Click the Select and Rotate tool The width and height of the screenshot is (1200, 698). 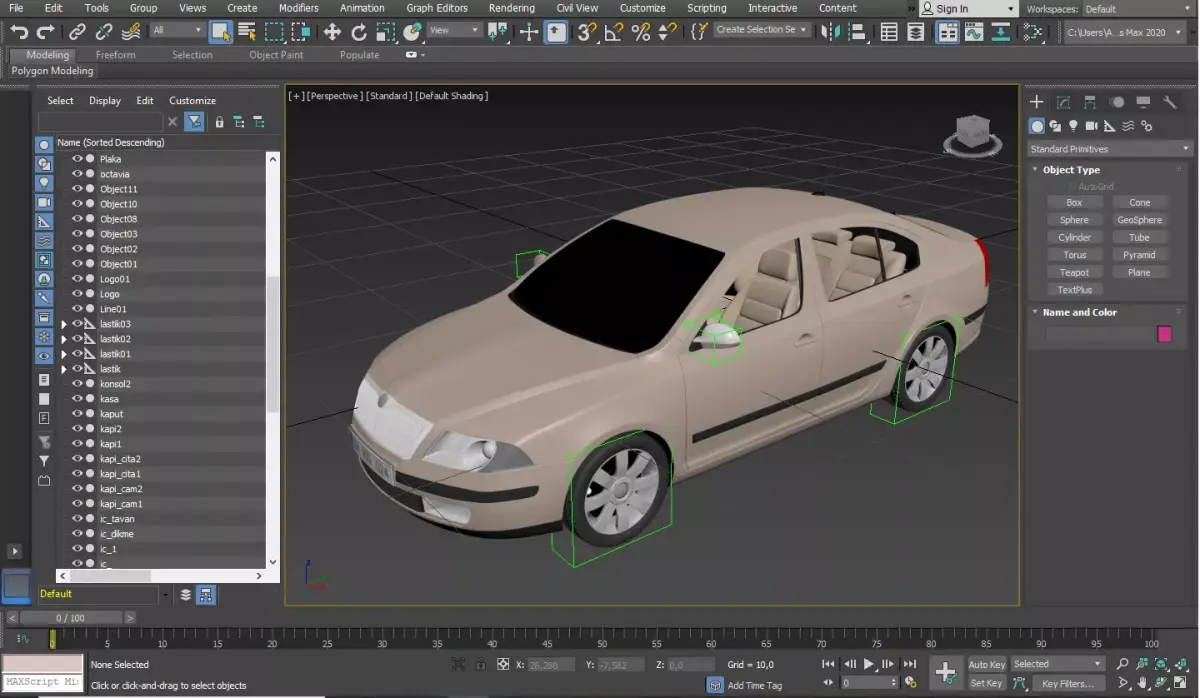pos(359,32)
